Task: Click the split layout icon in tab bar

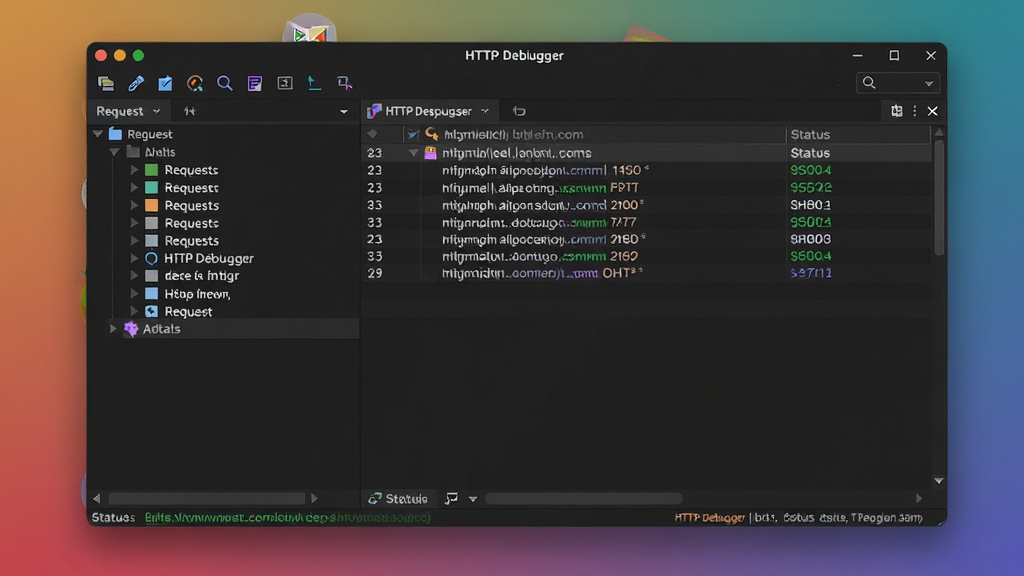Action: tap(897, 111)
